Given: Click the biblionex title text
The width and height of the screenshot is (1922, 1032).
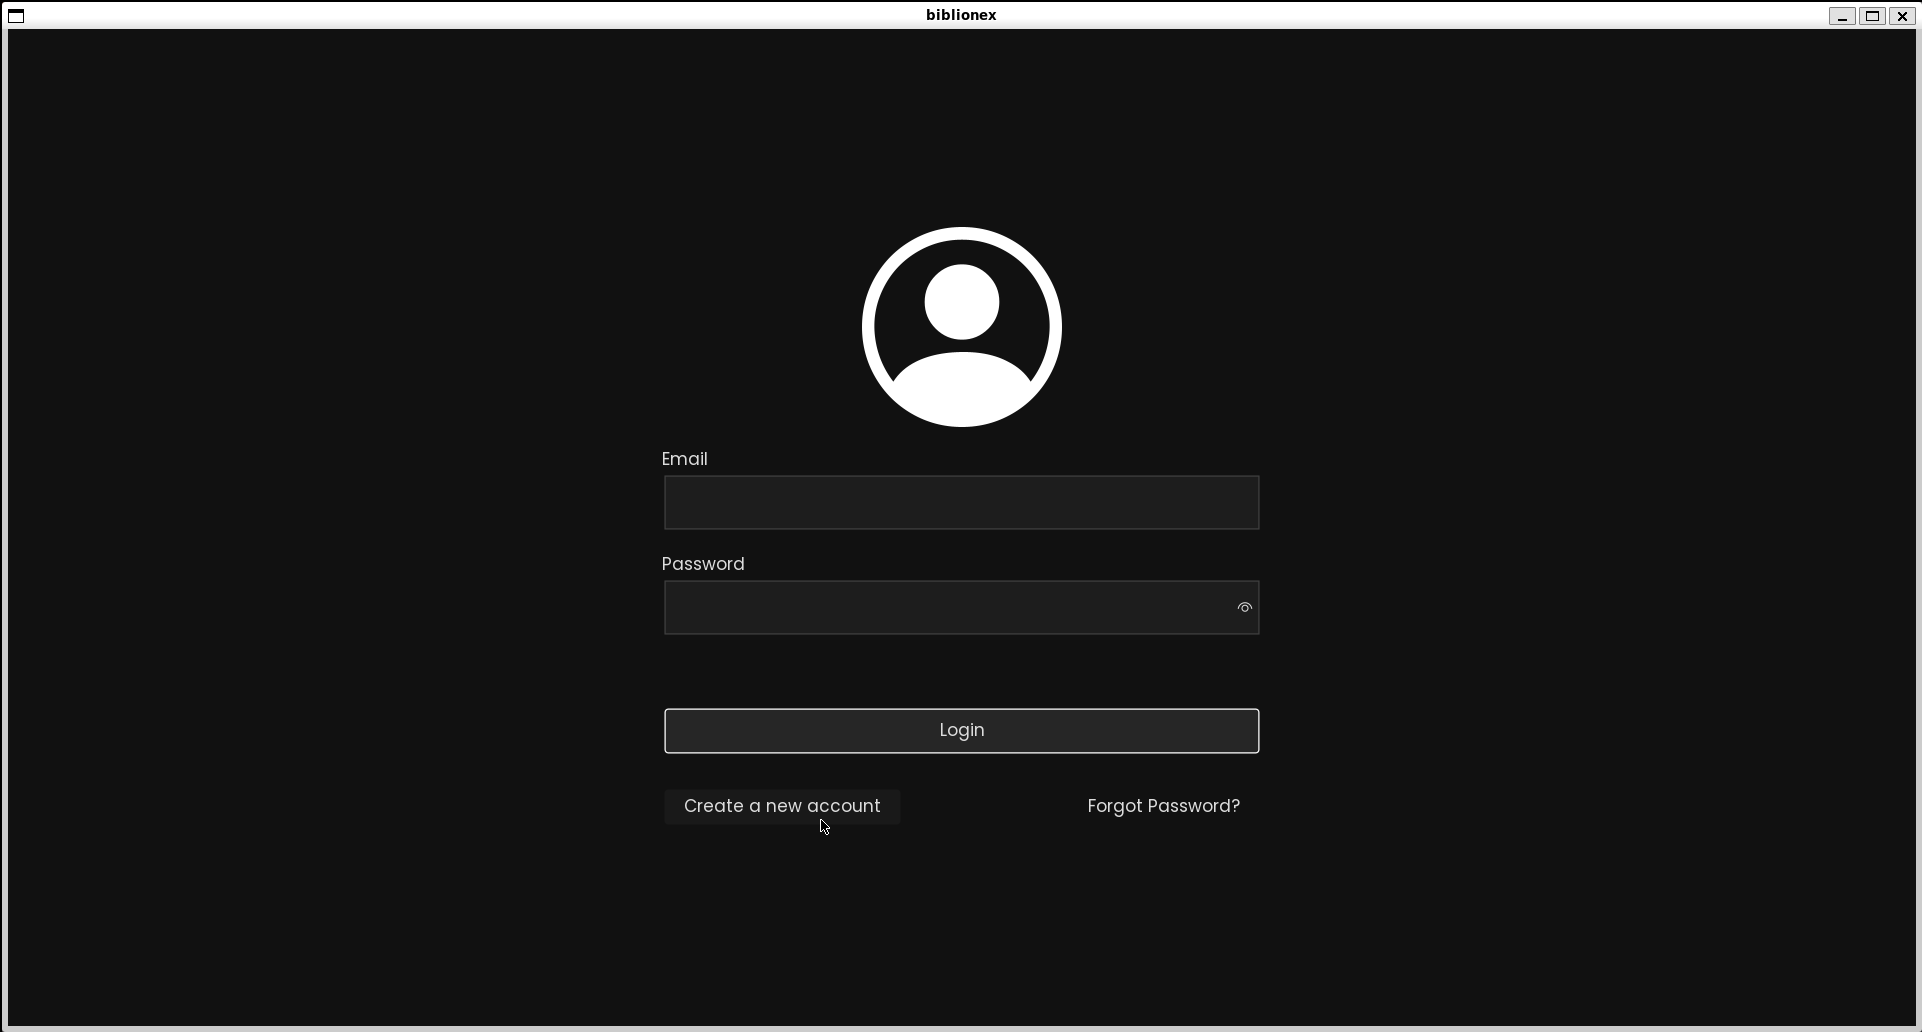Looking at the screenshot, I should point(961,15).
